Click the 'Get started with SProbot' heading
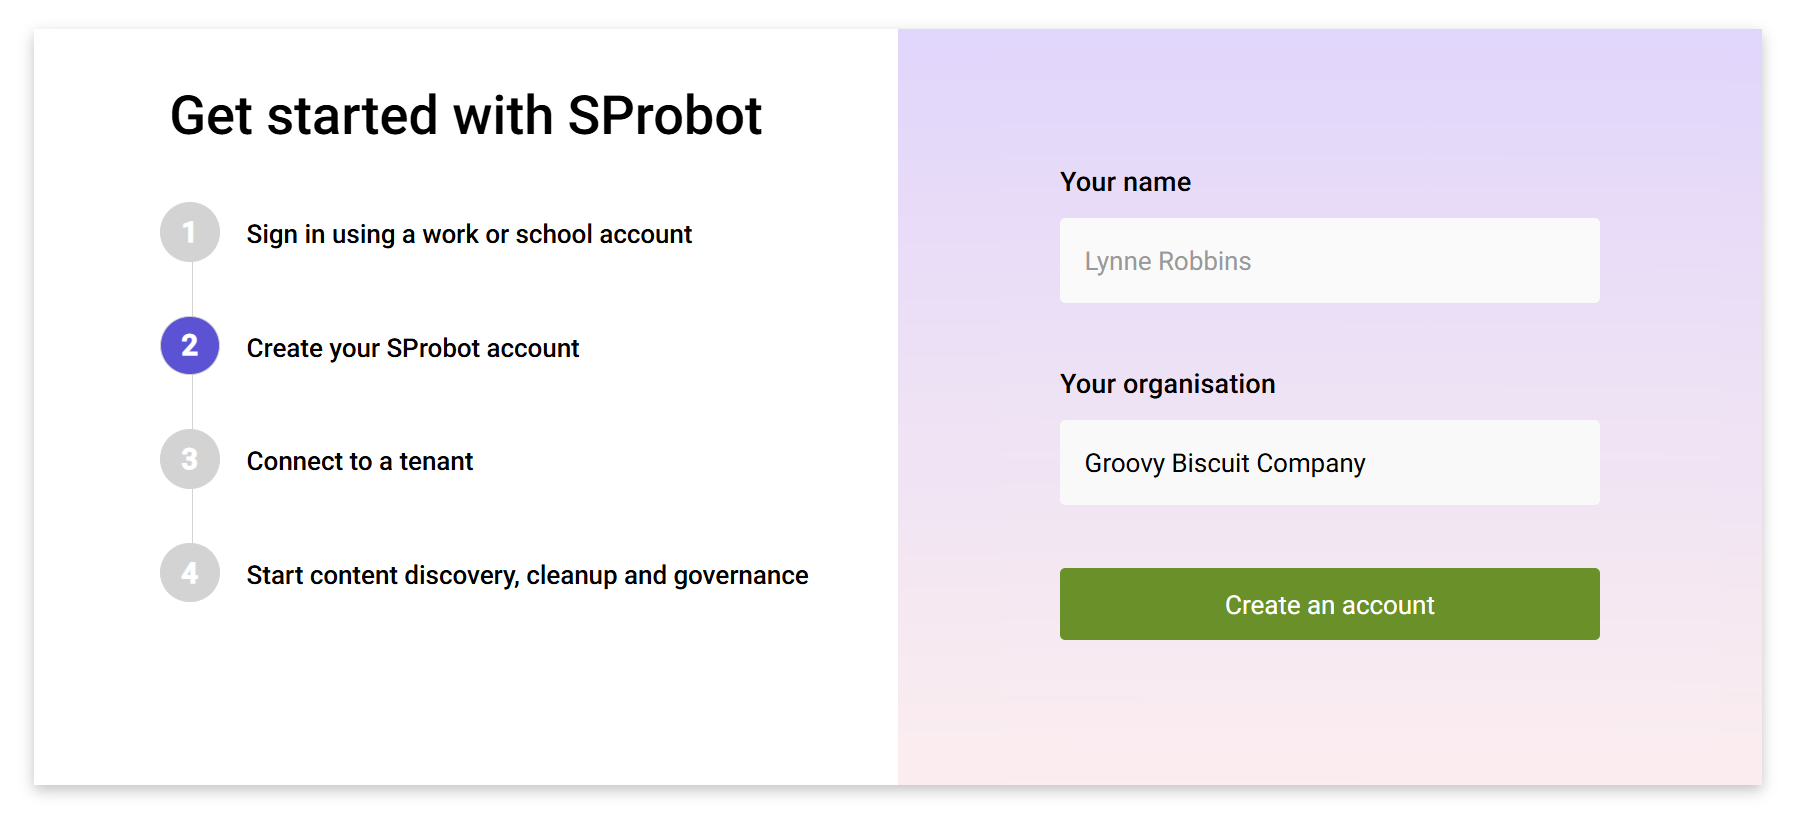 466,115
